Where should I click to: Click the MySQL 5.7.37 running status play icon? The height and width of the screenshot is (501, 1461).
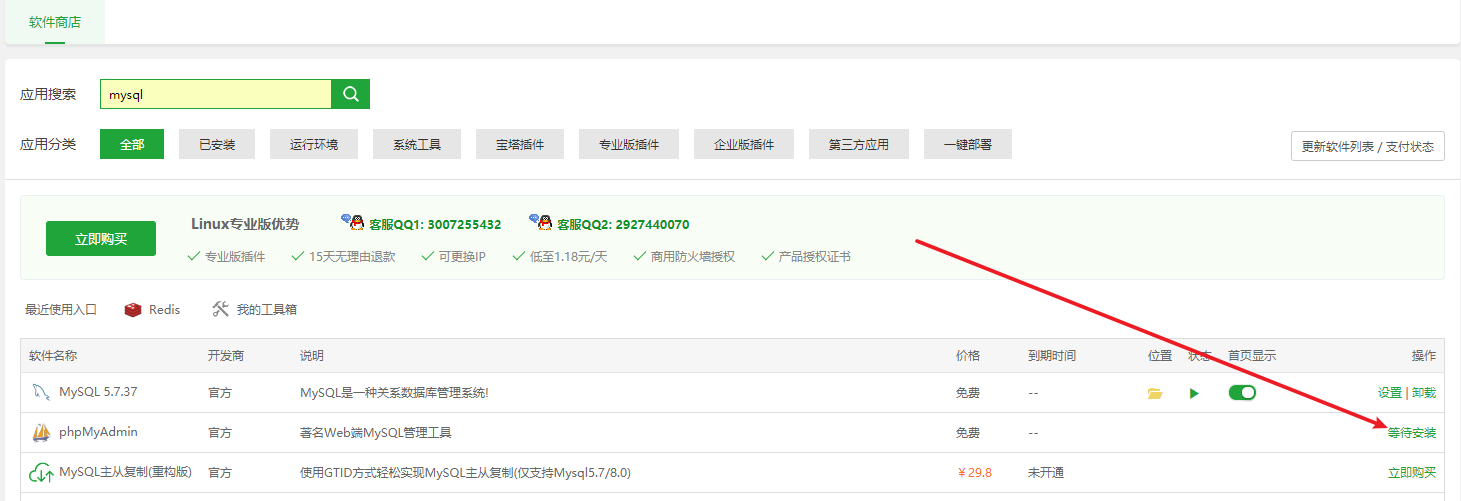(1193, 394)
